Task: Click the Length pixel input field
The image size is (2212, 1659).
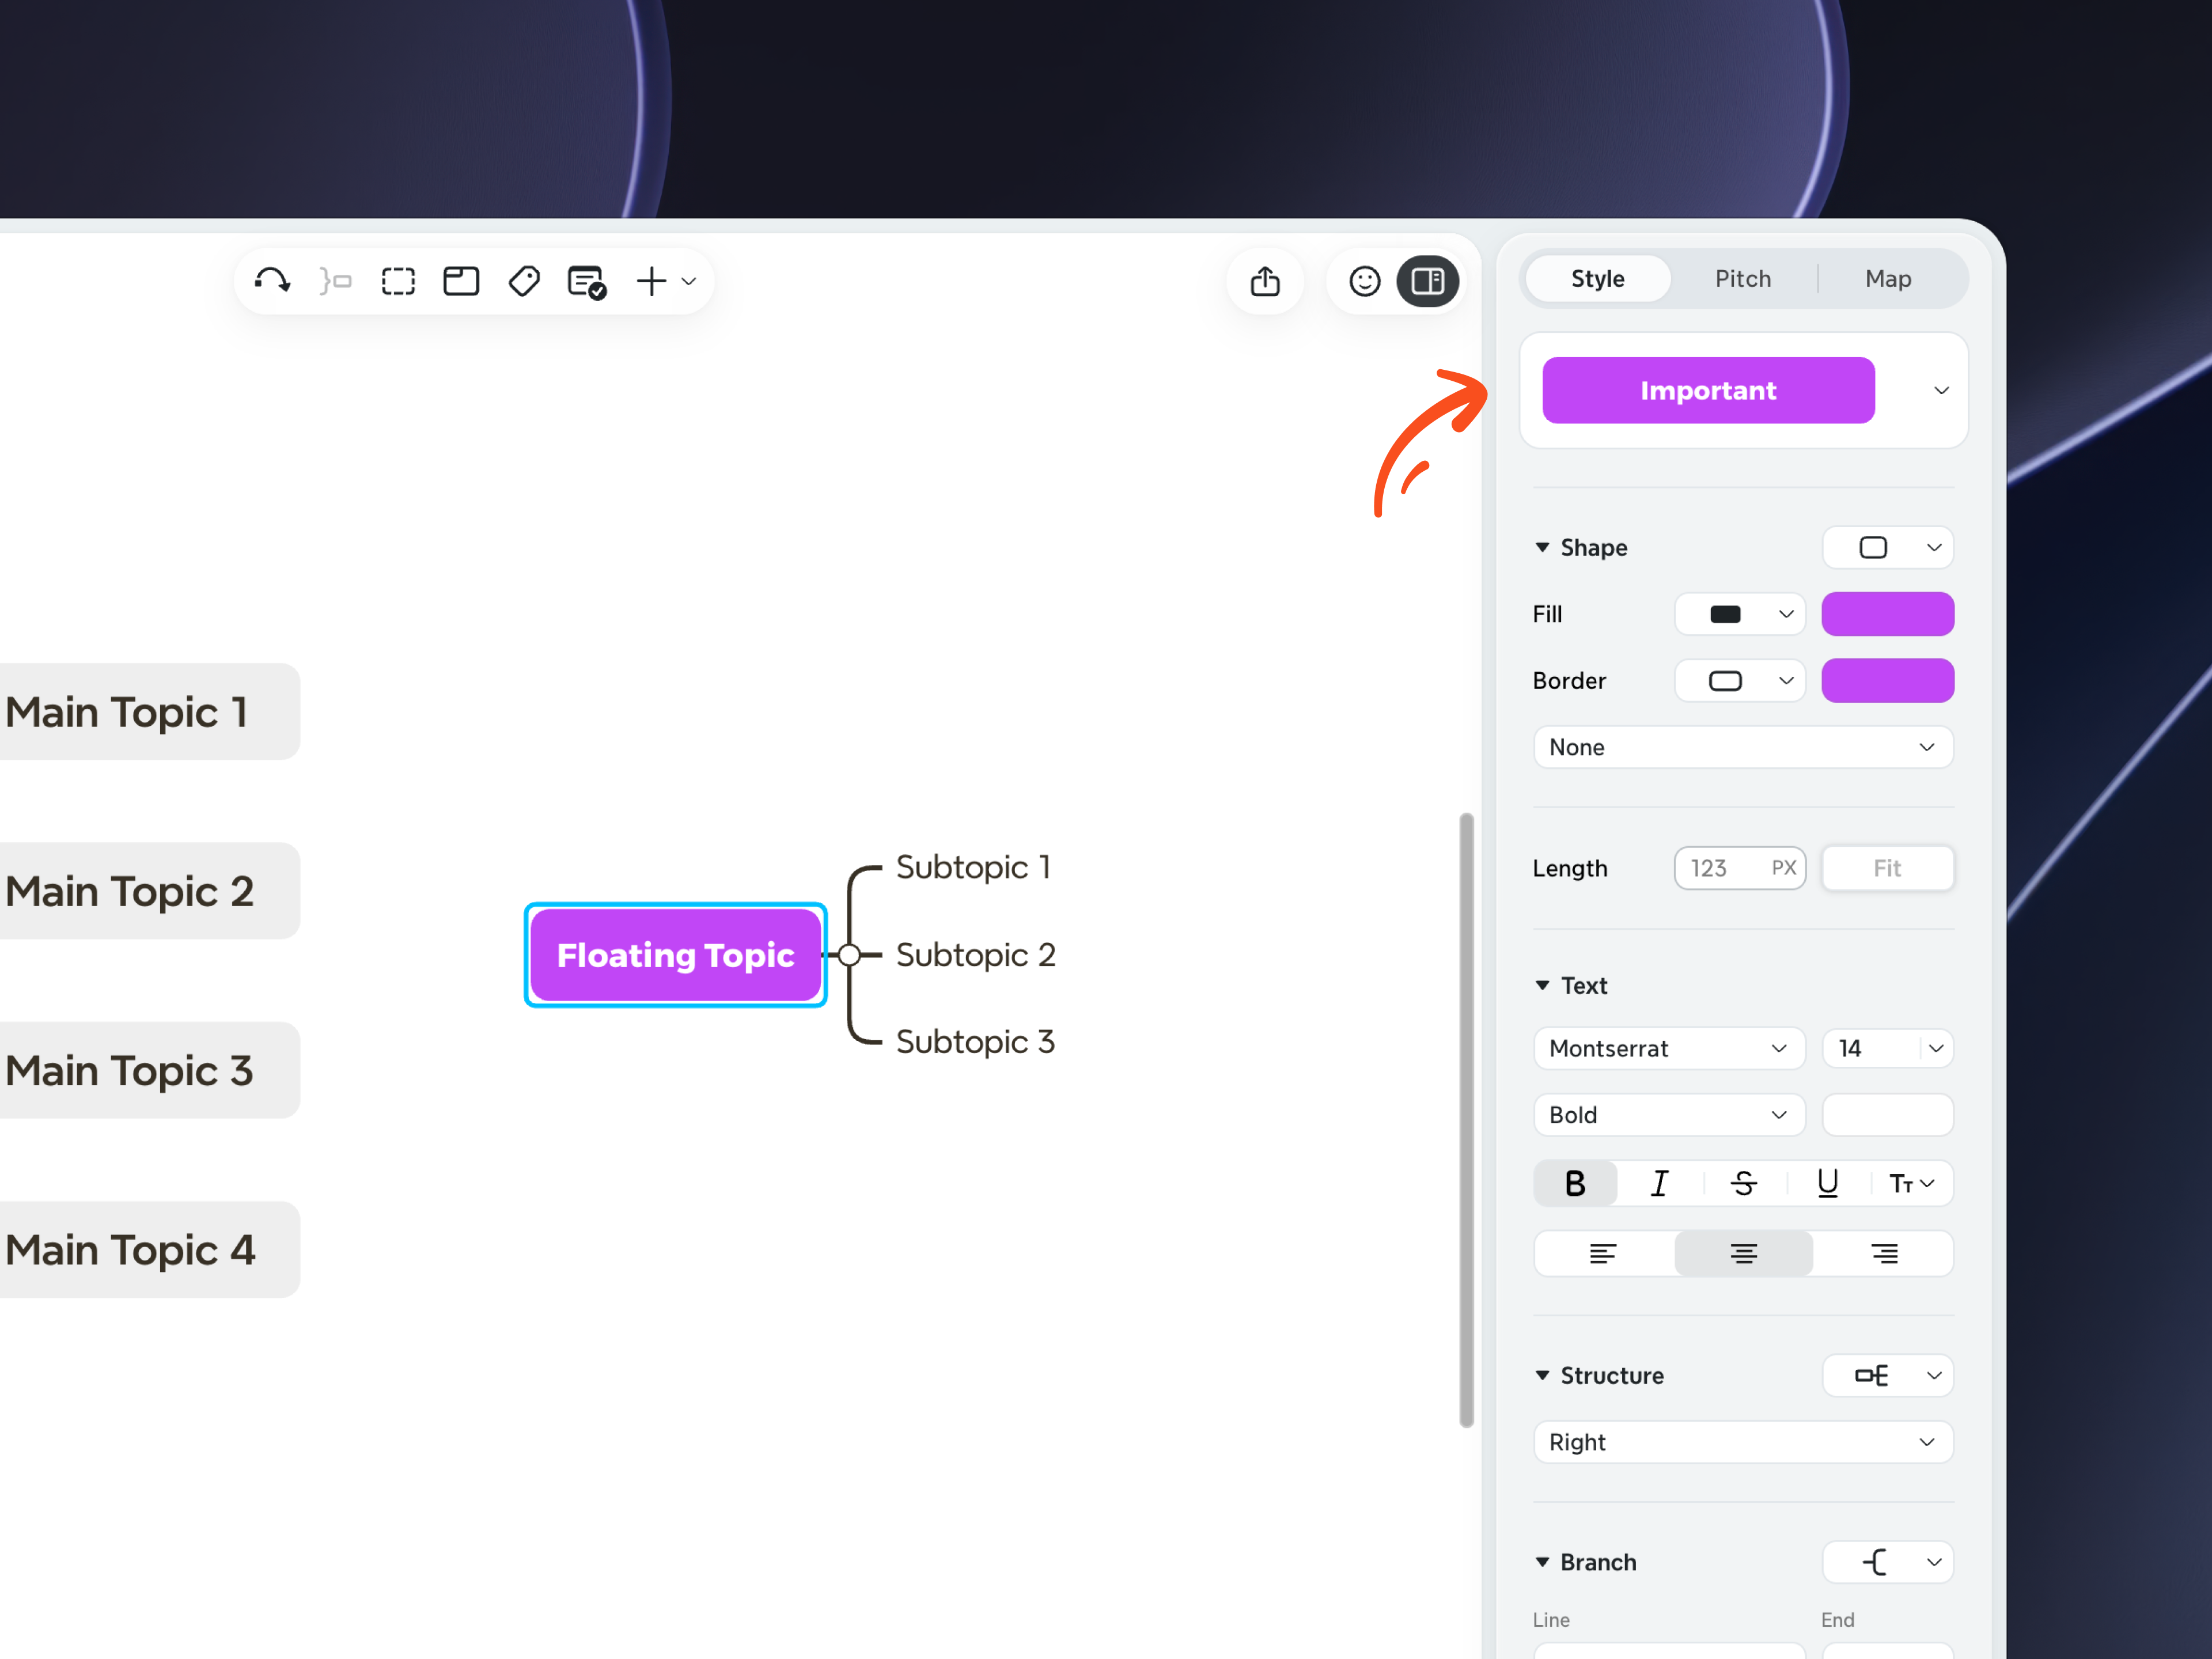Action: (1740, 868)
